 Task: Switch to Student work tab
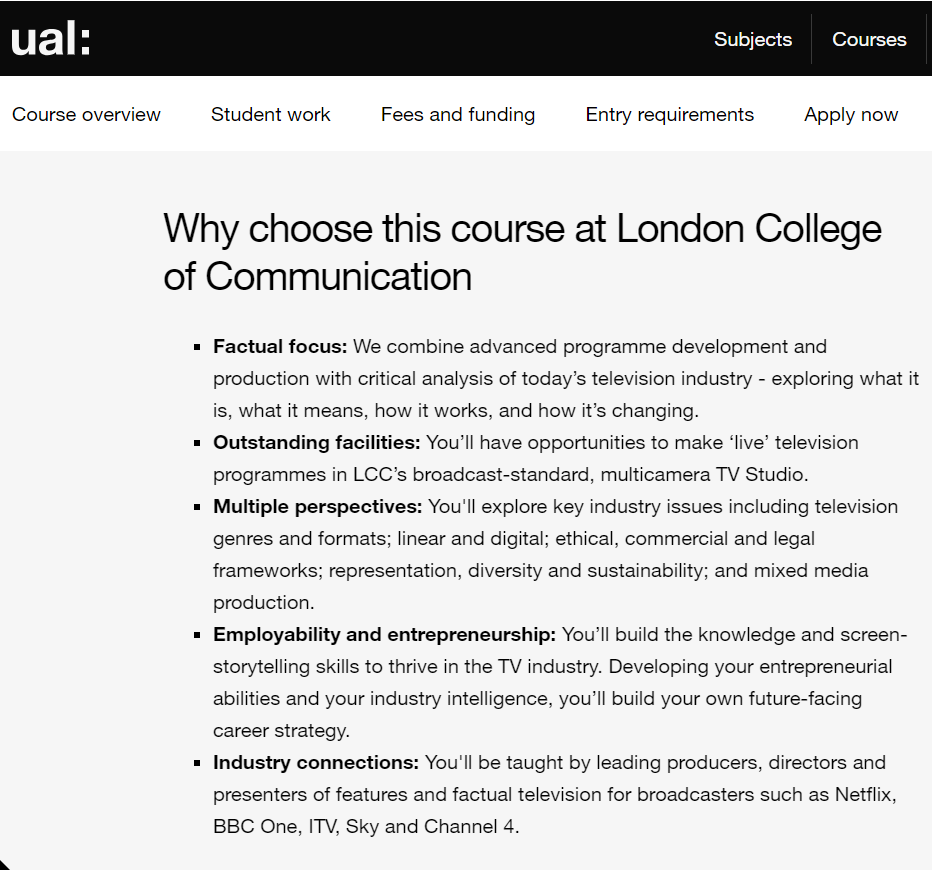tap(270, 114)
